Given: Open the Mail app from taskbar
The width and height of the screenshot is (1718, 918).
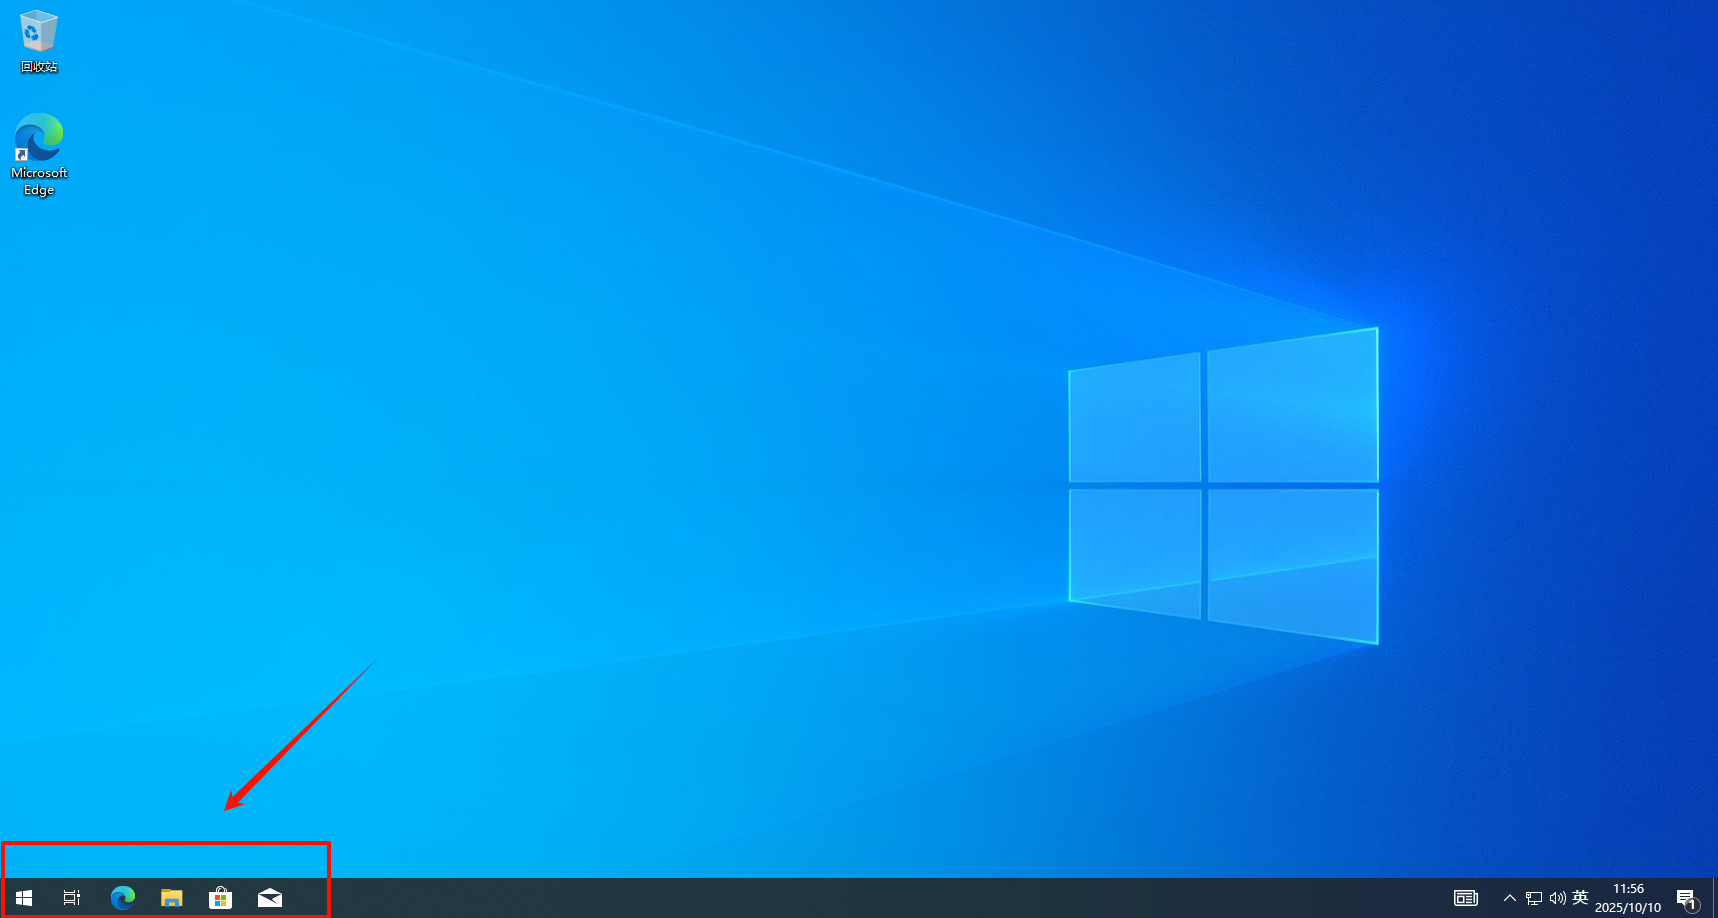Looking at the screenshot, I should pyautogui.click(x=270, y=898).
